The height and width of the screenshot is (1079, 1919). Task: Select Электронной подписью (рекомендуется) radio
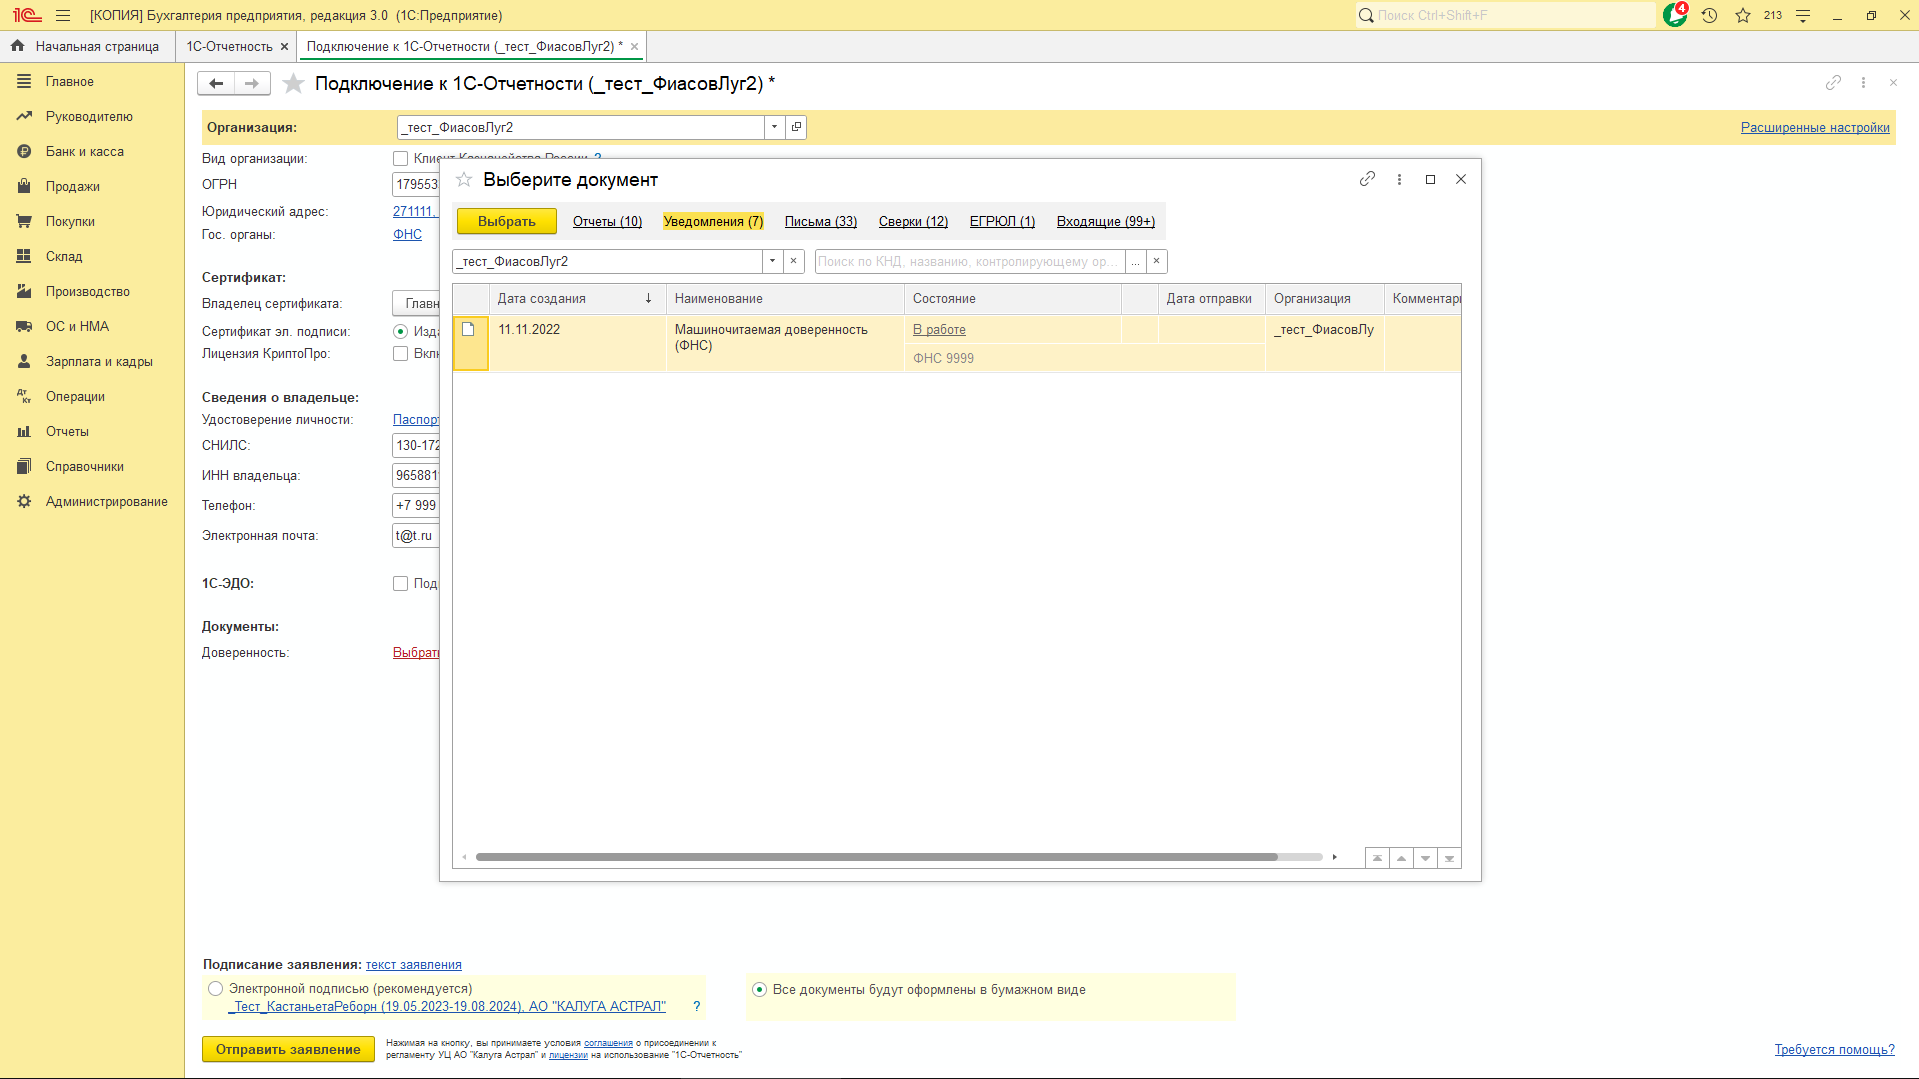coord(215,988)
